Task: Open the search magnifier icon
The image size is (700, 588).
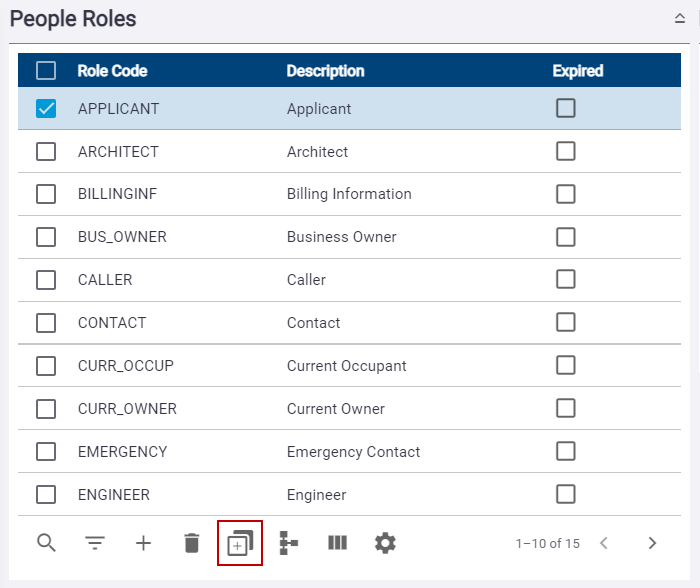Action: [x=46, y=543]
